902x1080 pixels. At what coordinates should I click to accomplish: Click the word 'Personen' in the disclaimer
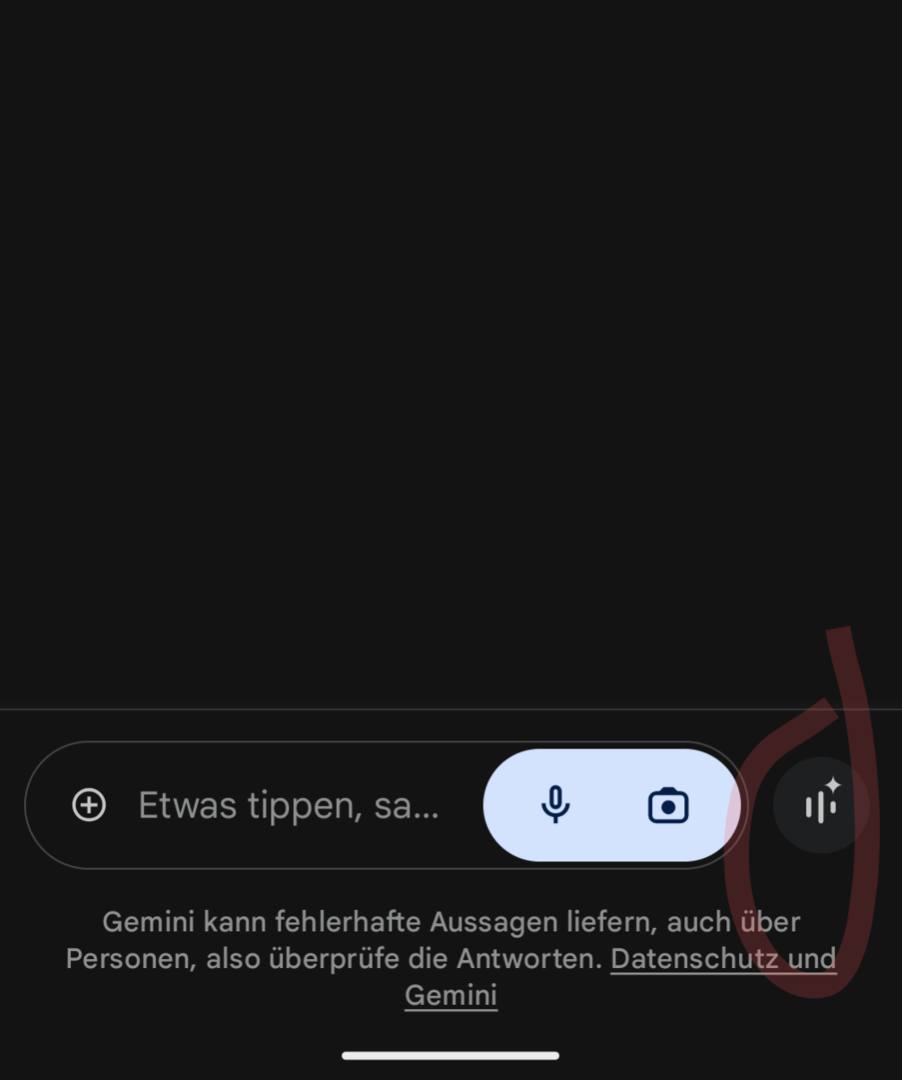[x=131, y=959]
